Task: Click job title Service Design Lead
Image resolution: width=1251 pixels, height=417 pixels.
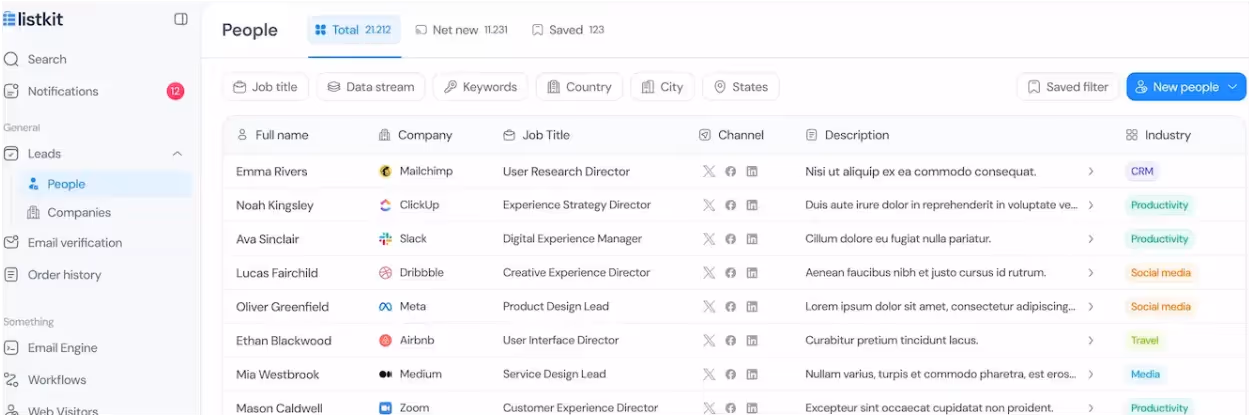Action: [554, 374]
